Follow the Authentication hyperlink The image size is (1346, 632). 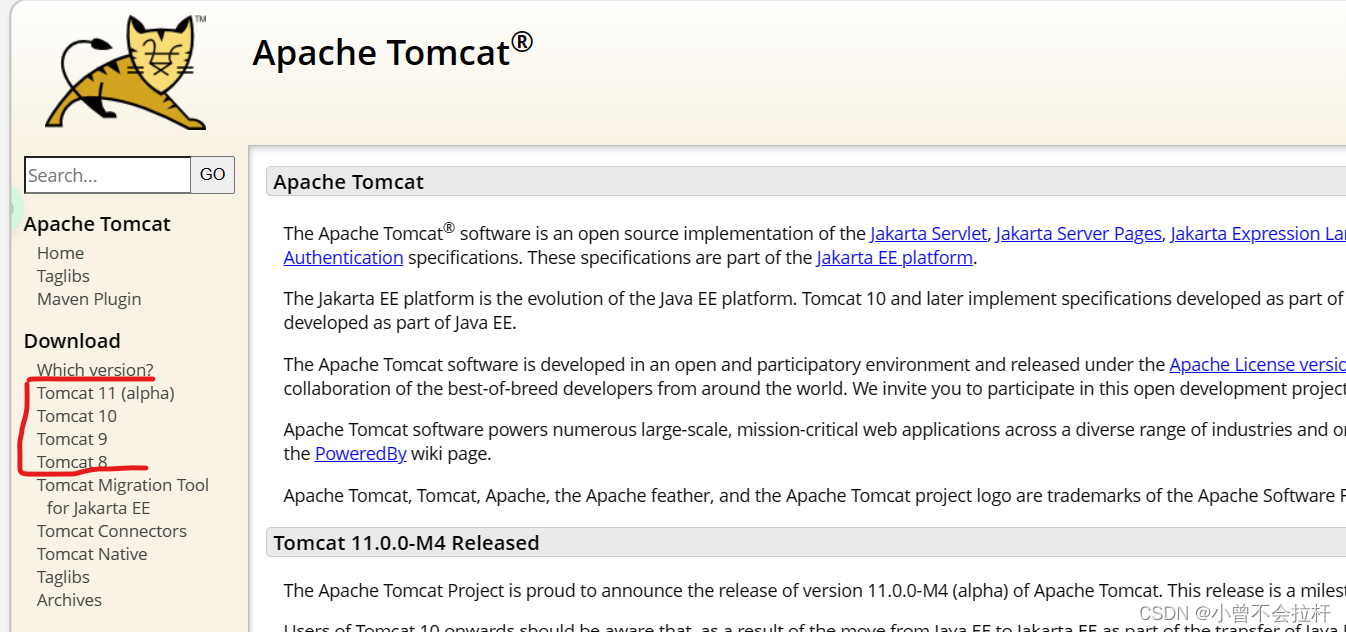[x=343, y=258]
